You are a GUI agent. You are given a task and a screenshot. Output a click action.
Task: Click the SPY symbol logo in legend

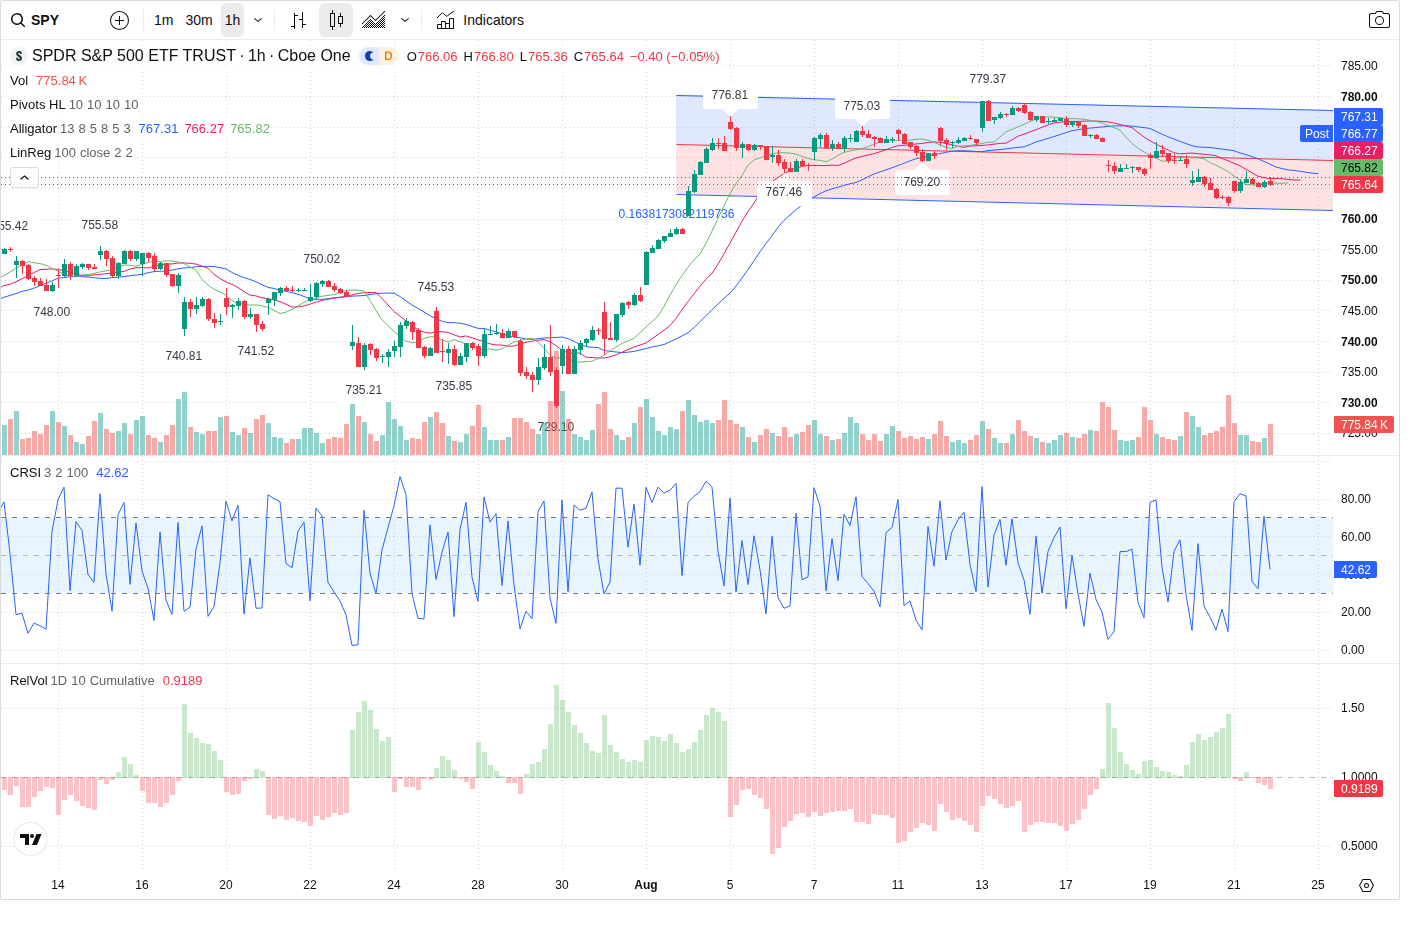pyautogui.click(x=18, y=57)
